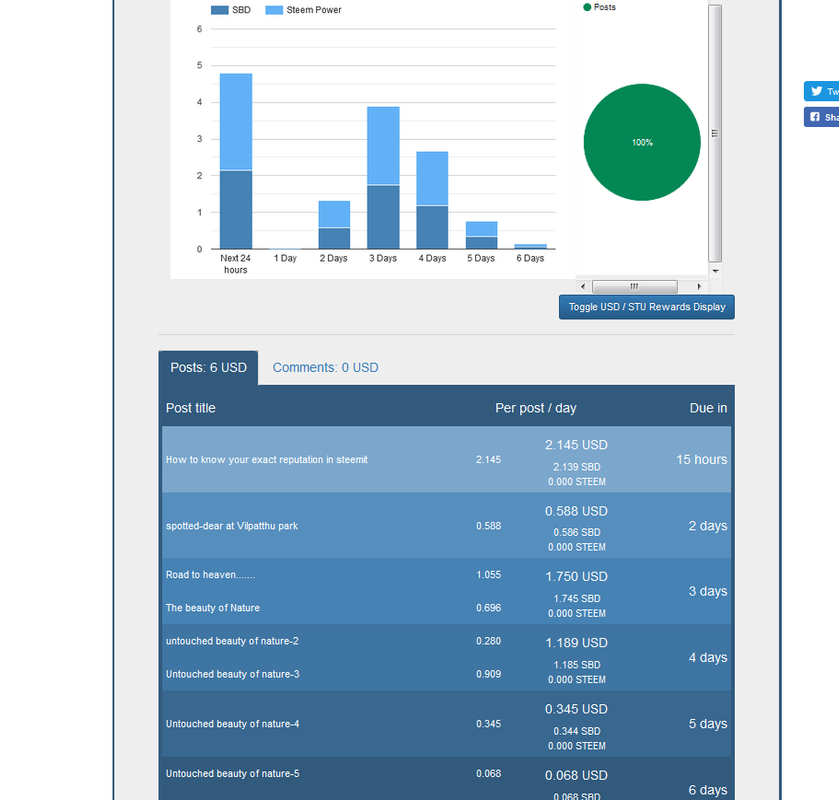Open 'How to know your exact reputation' post
Viewport: 839px width, 800px height.
click(x=266, y=460)
